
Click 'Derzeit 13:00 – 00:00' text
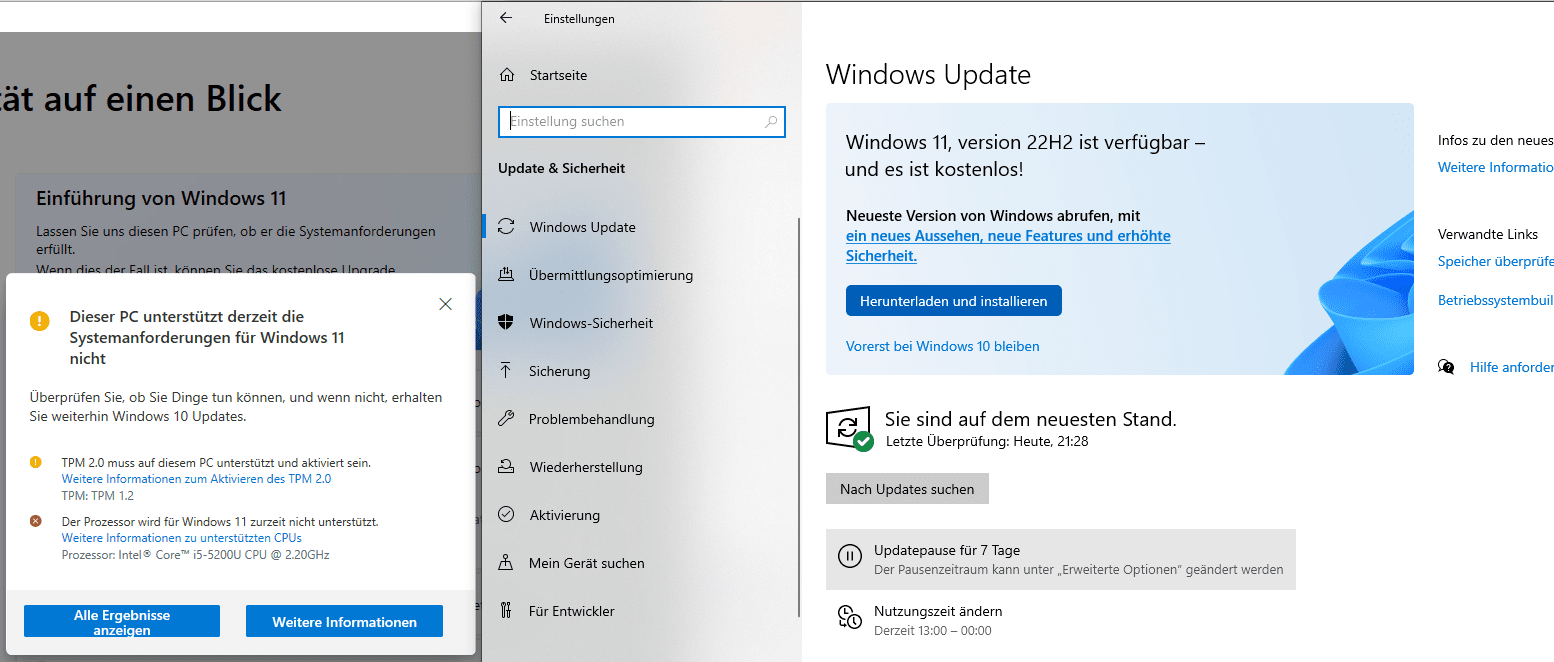(933, 630)
